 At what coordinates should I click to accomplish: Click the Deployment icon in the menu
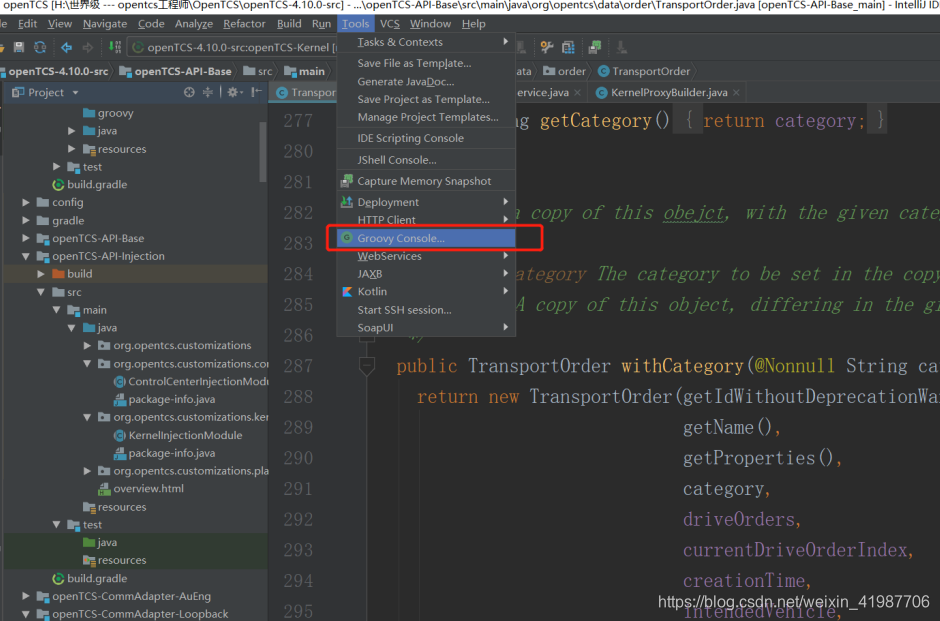(347, 202)
